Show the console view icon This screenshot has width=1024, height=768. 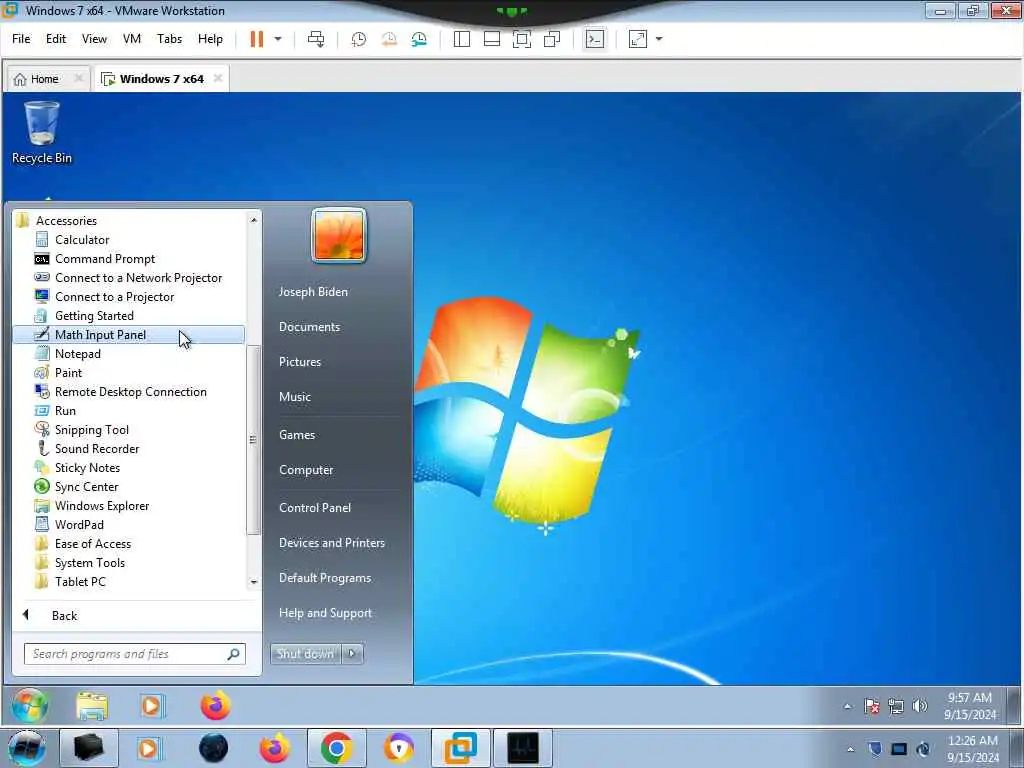(594, 39)
